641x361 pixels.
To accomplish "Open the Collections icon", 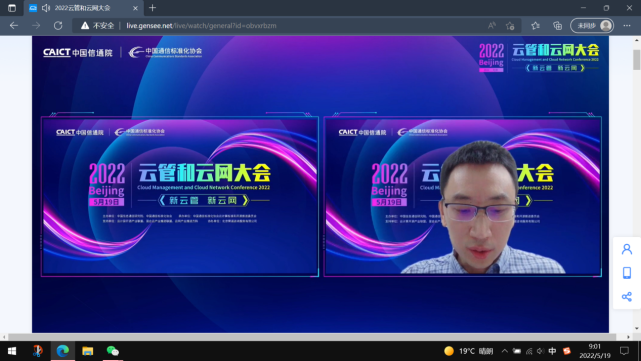I will click(558, 26).
